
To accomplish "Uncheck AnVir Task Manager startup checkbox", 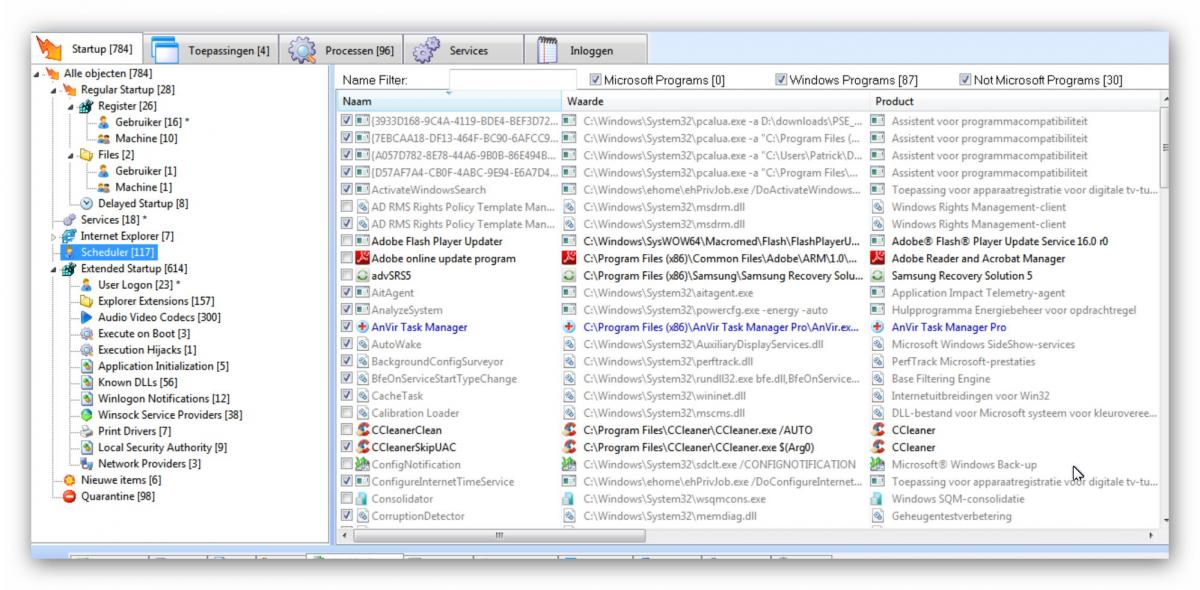I will click(x=346, y=327).
